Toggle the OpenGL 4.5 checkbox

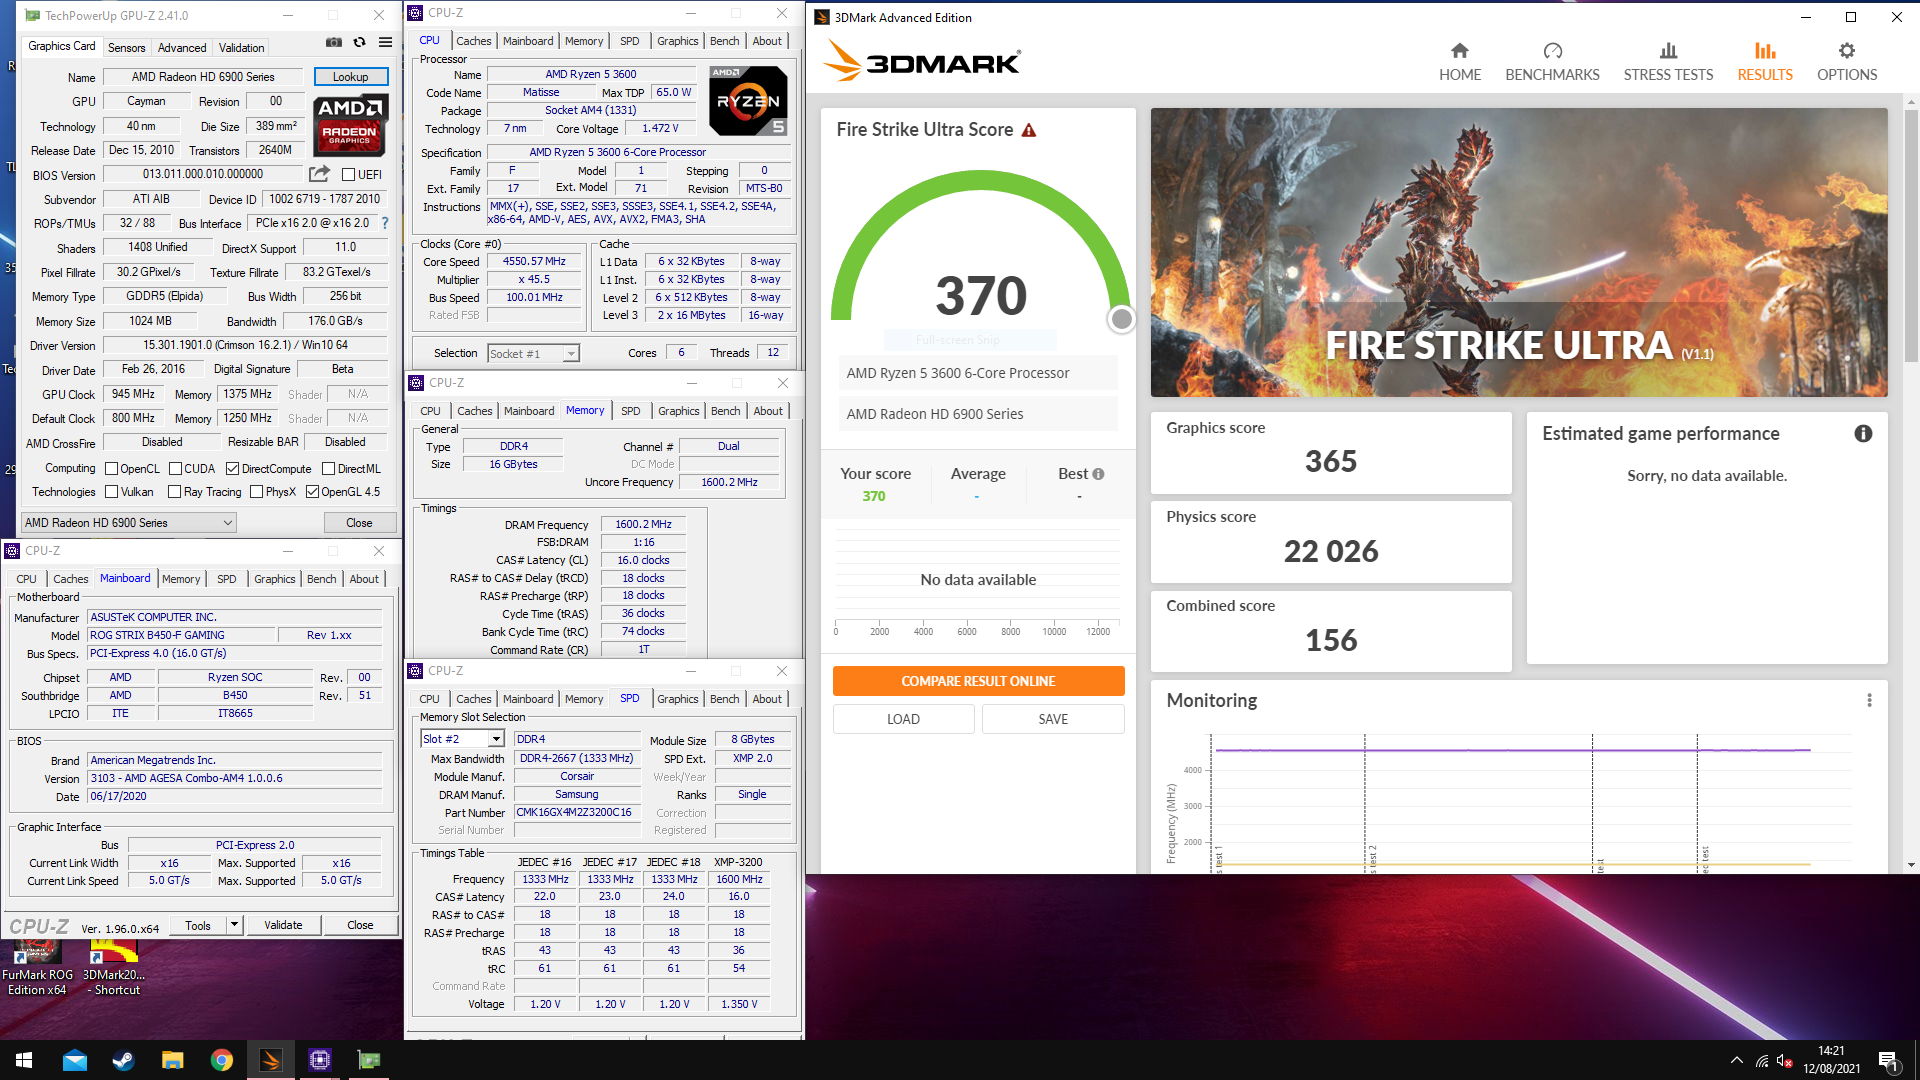[312, 492]
